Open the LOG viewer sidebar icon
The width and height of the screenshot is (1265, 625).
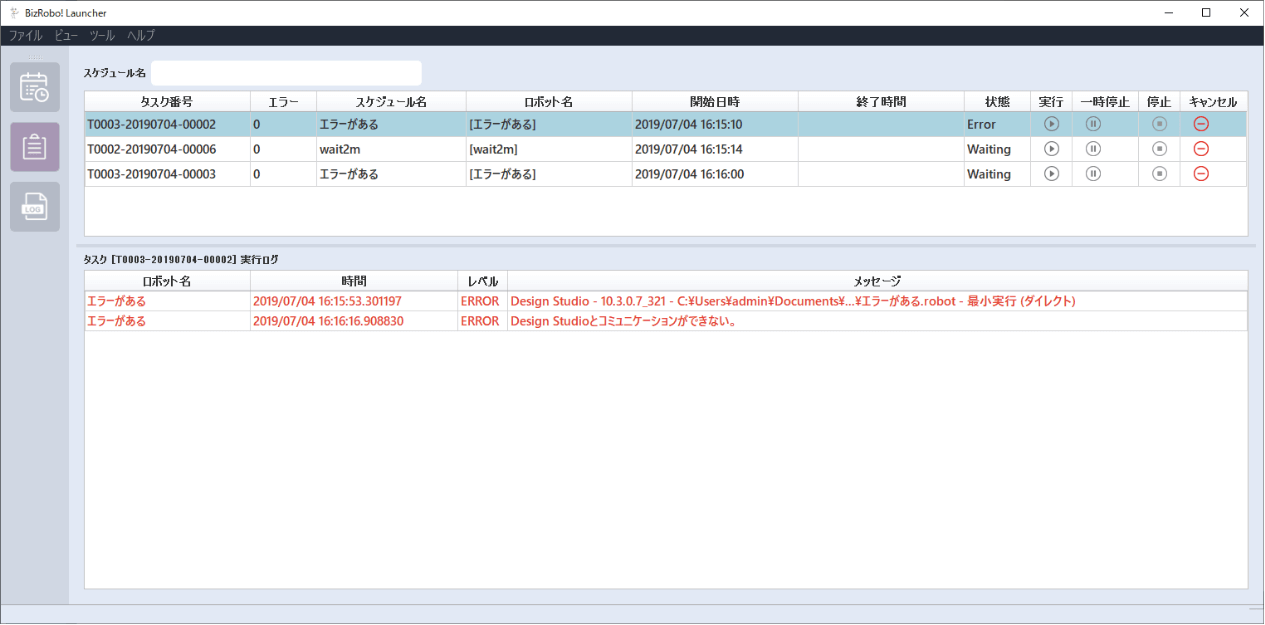[x=35, y=207]
